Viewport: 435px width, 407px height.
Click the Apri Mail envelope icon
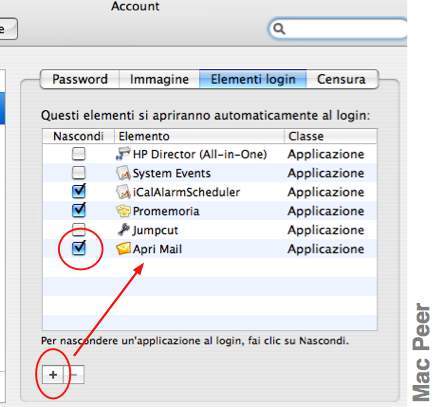pyautogui.click(x=123, y=249)
